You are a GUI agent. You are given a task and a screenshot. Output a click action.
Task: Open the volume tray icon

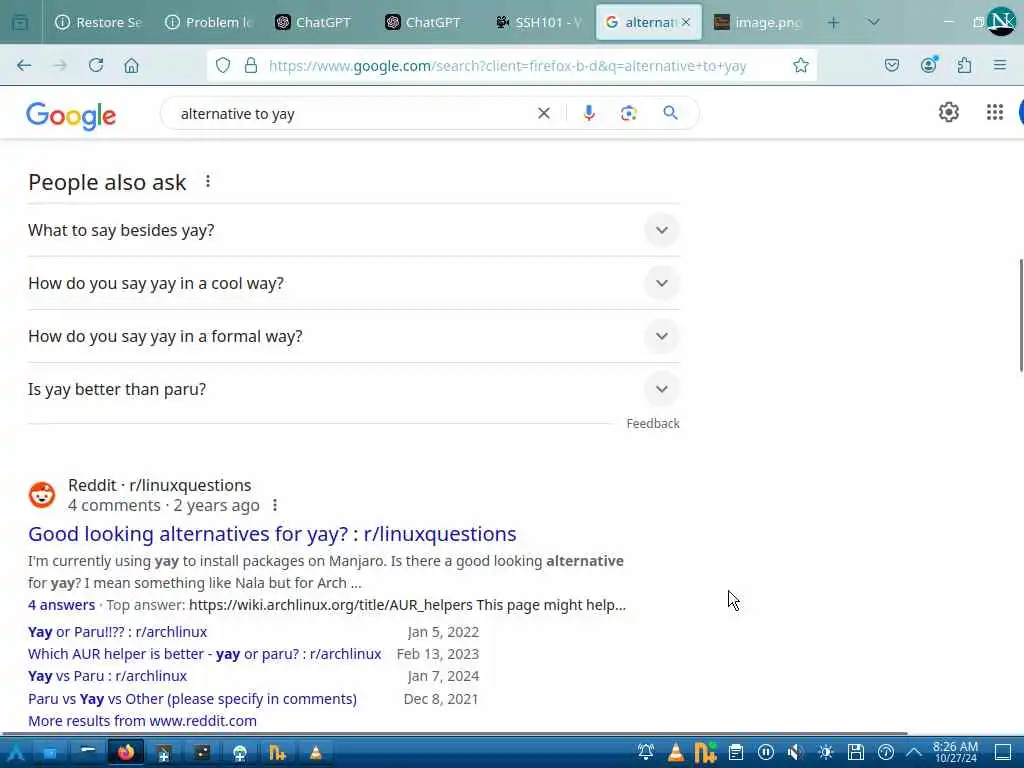click(x=795, y=752)
